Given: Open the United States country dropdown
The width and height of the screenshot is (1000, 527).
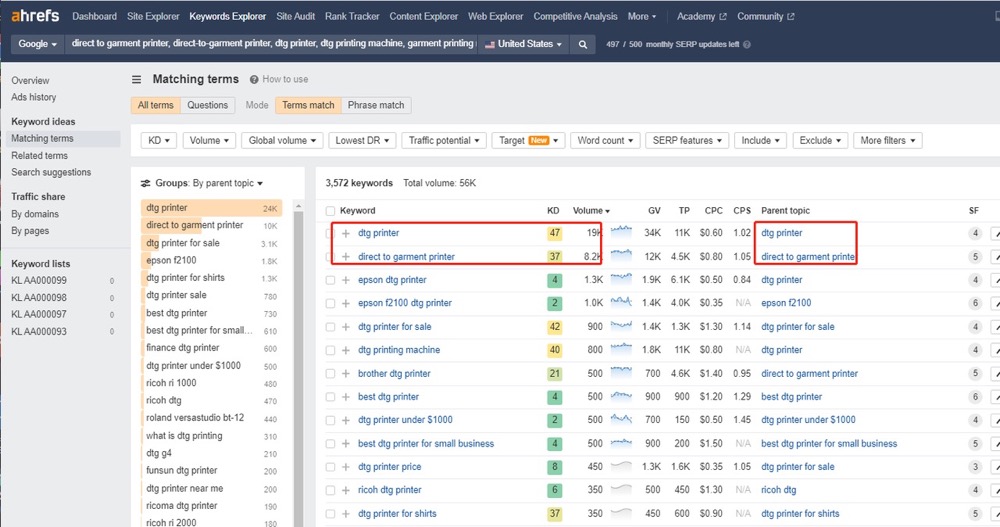Looking at the screenshot, I should click(x=523, y=44).
